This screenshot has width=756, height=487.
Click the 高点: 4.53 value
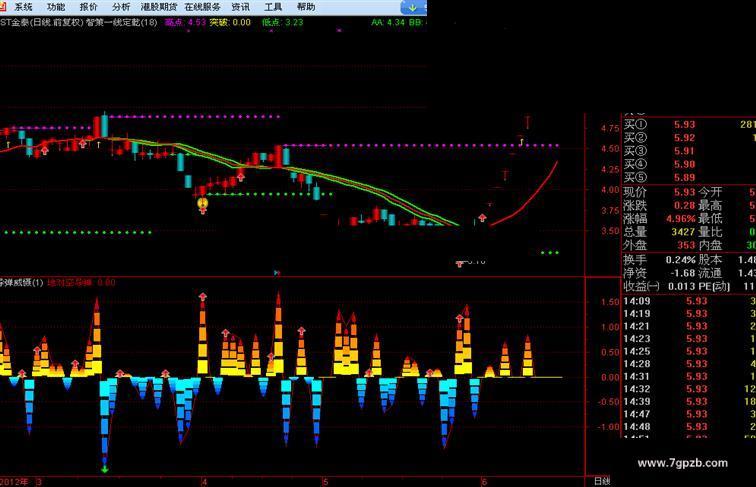tap(185, 22)
